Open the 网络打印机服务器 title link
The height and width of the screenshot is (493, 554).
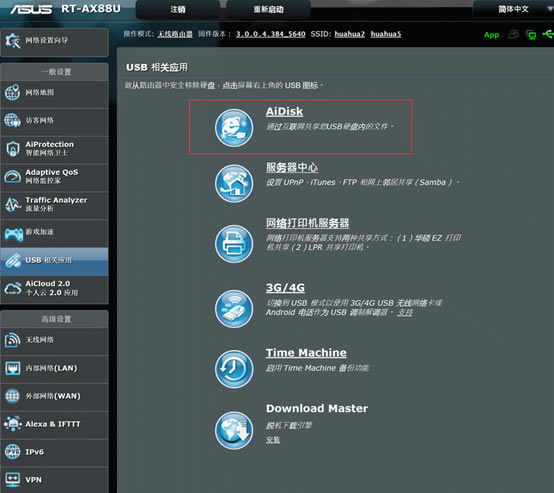point(307,223)
